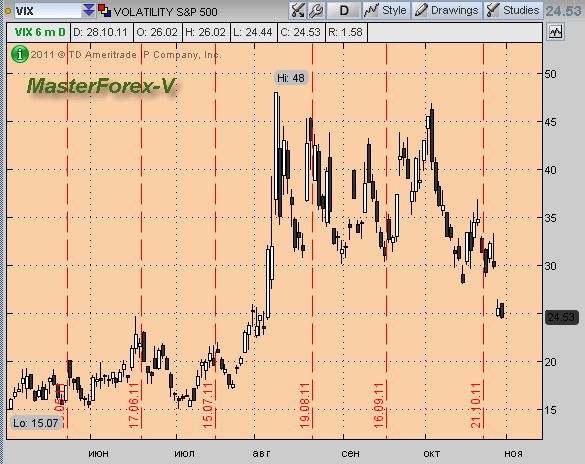585x464 pixels.
Task: Click the VIX symbol input field
Action: click(48, 10)
